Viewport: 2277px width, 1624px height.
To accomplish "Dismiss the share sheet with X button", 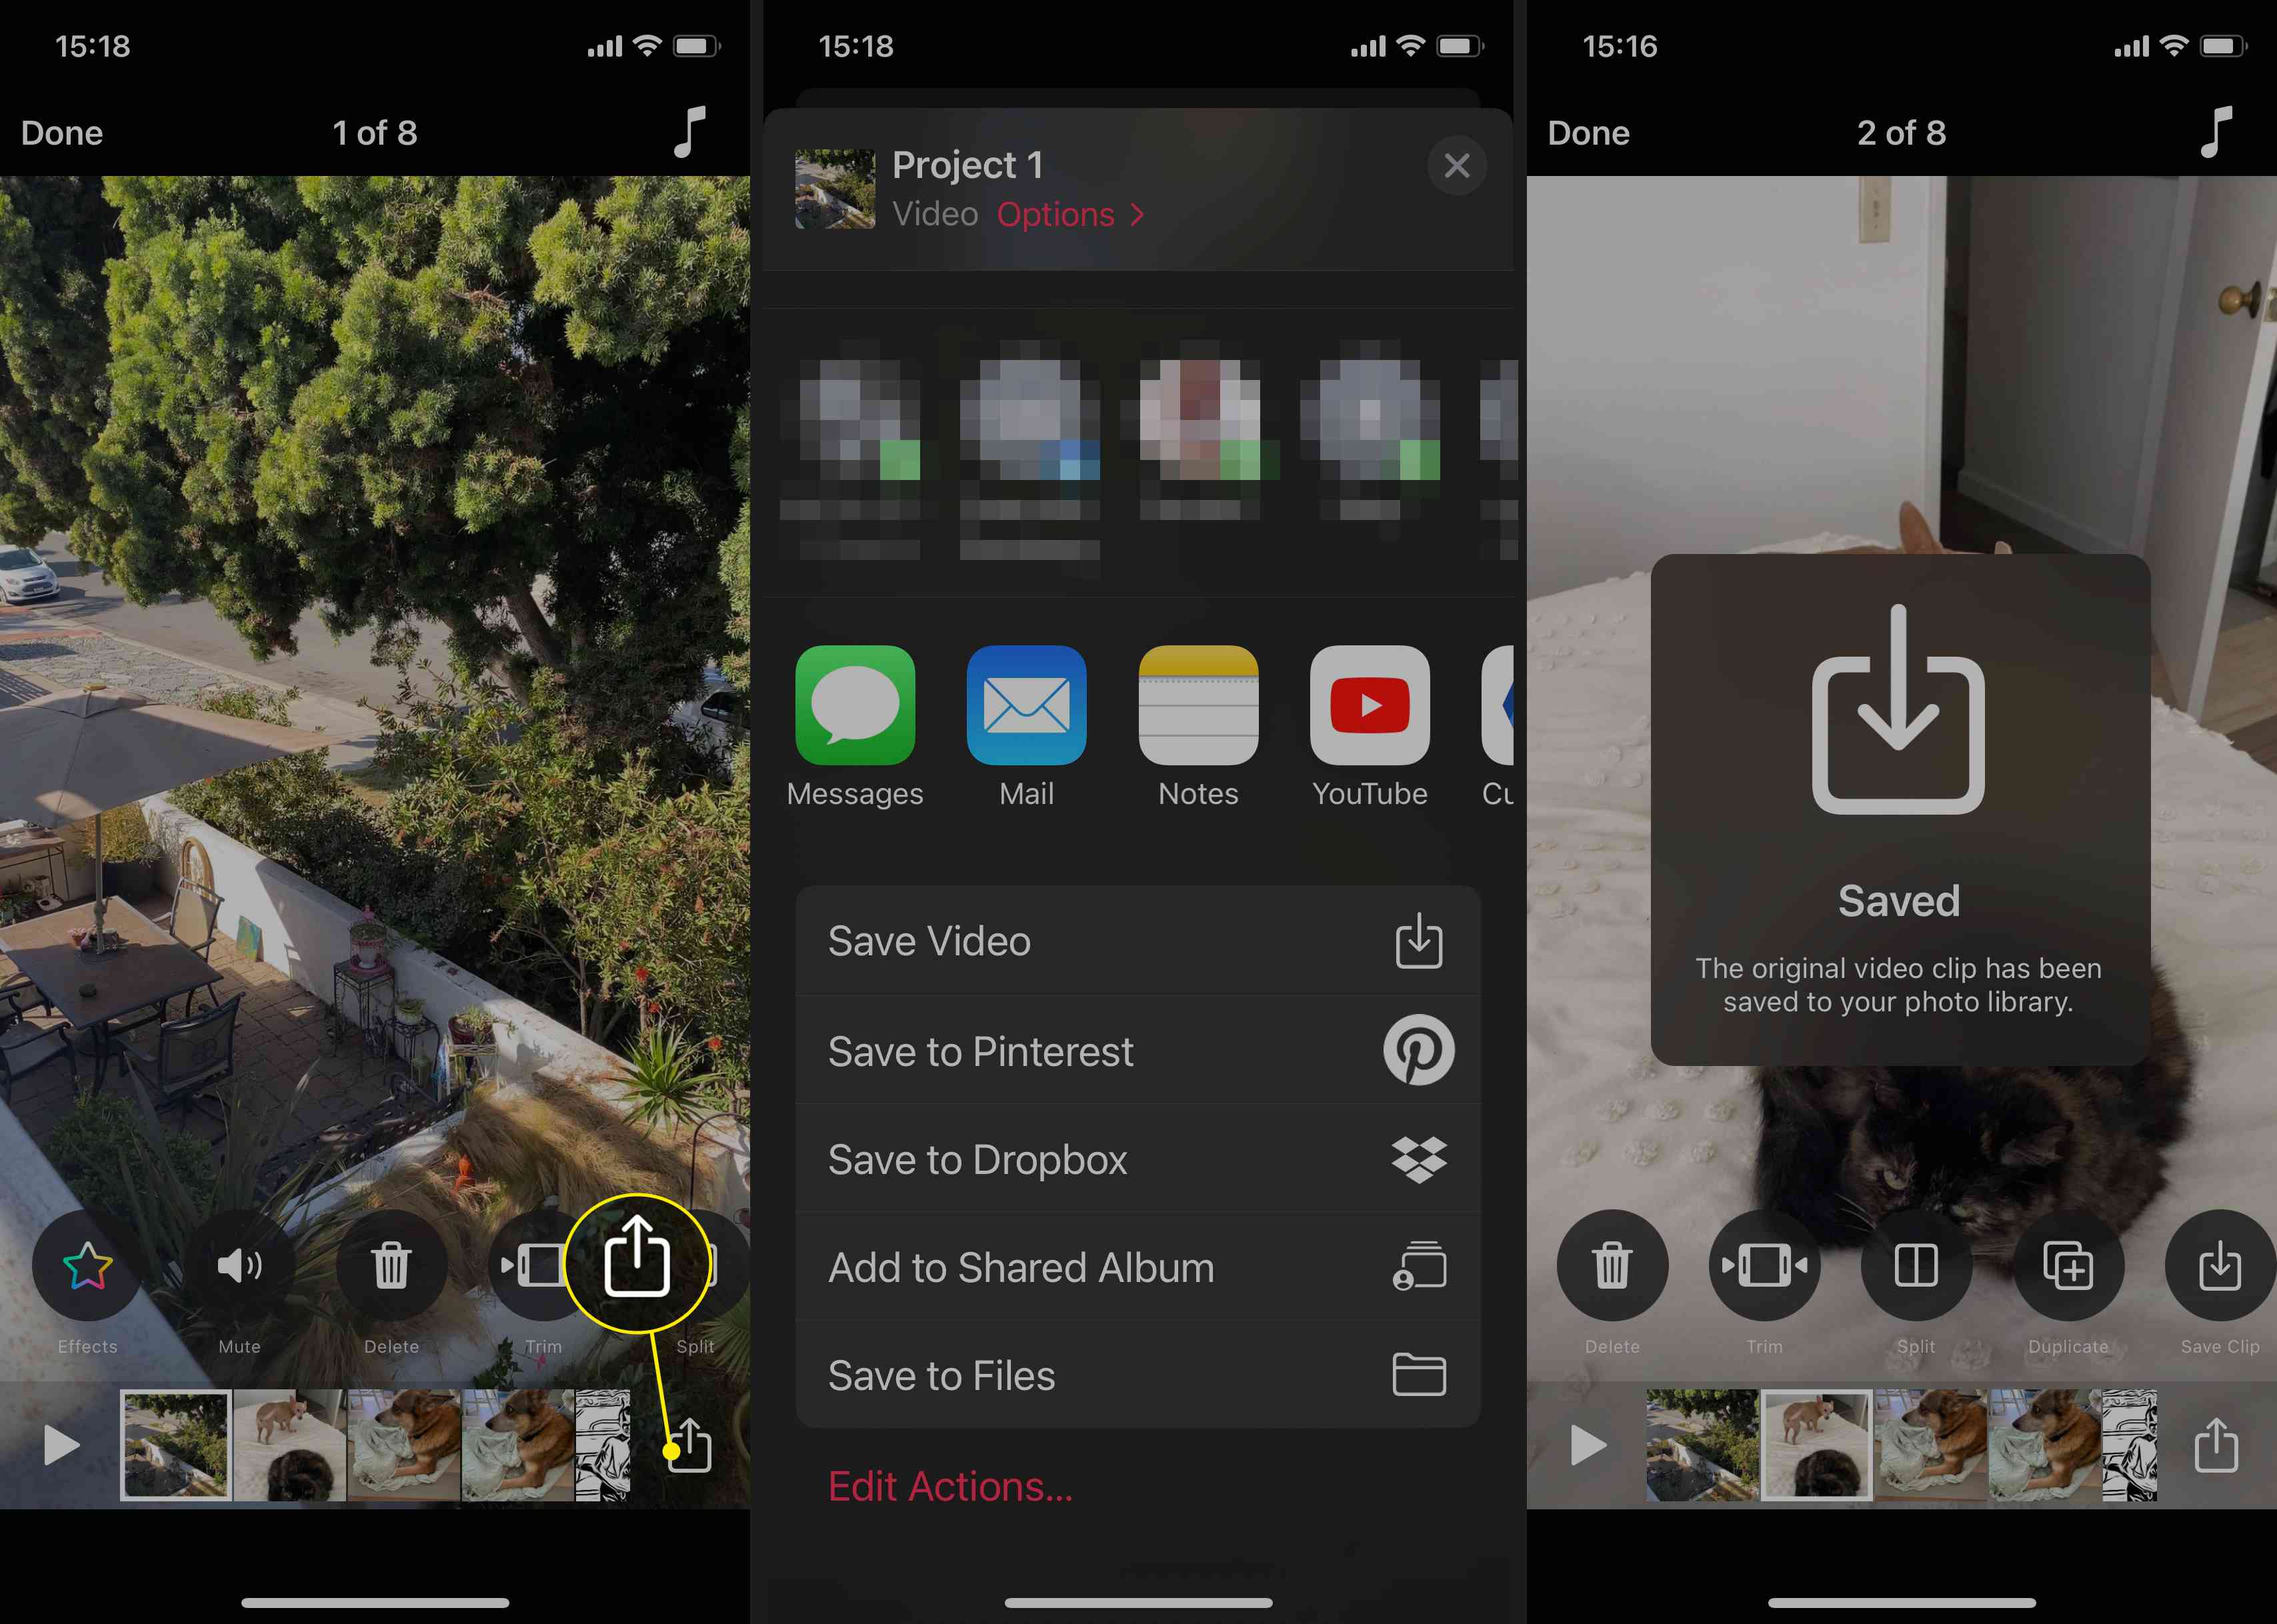I will [1456, 165].
